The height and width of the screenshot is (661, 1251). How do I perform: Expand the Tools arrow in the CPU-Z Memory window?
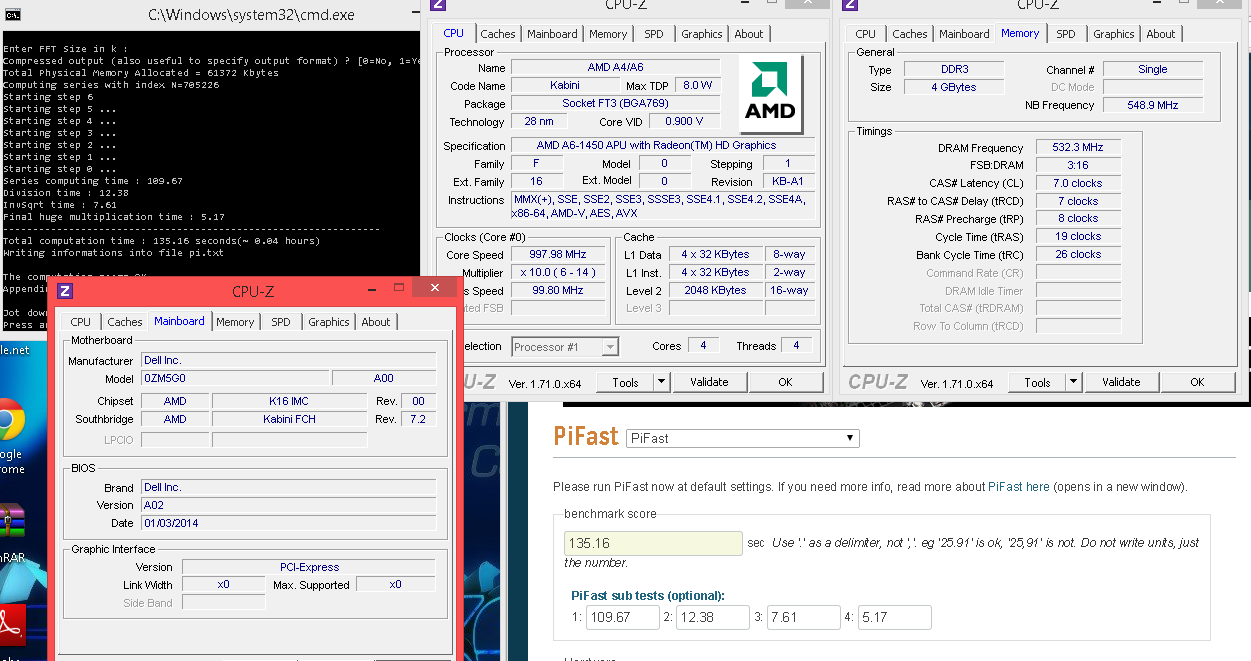point(1073,382)
